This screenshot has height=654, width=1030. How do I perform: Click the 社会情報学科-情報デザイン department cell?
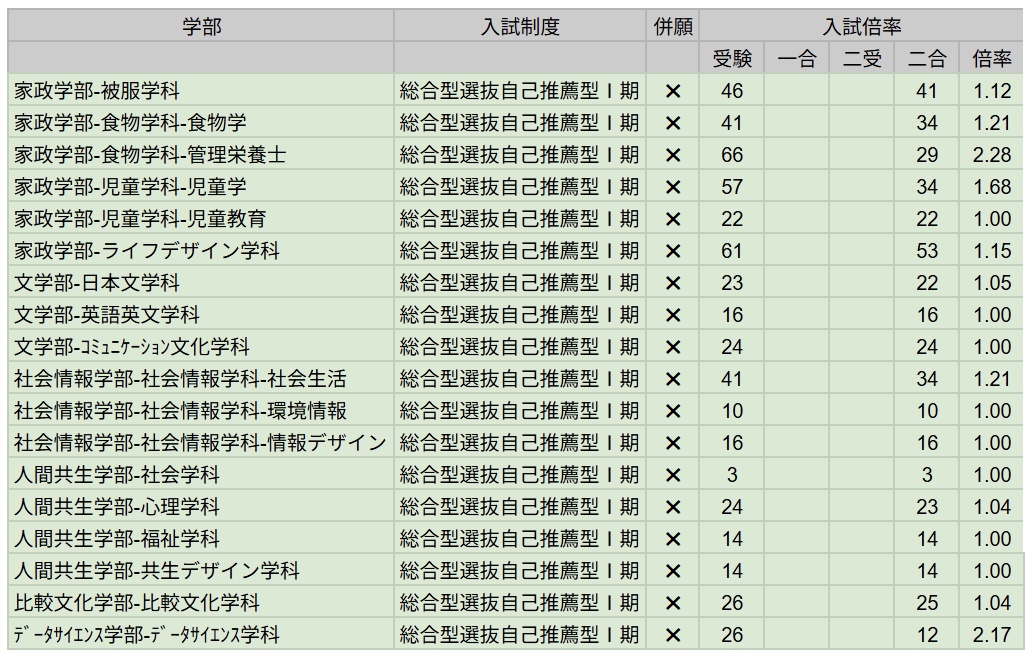click(200, 443)
